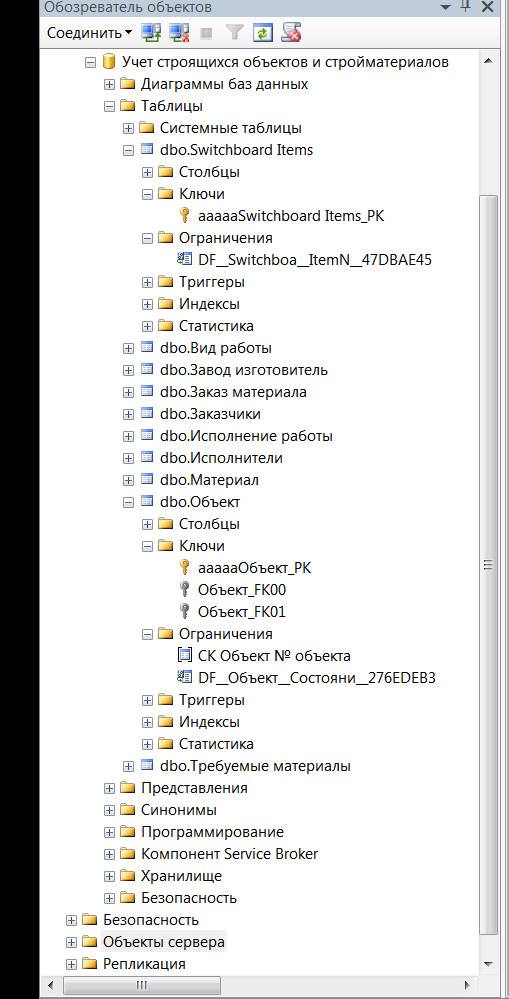Click the green refresh toolbar icon

coord(262,32)
